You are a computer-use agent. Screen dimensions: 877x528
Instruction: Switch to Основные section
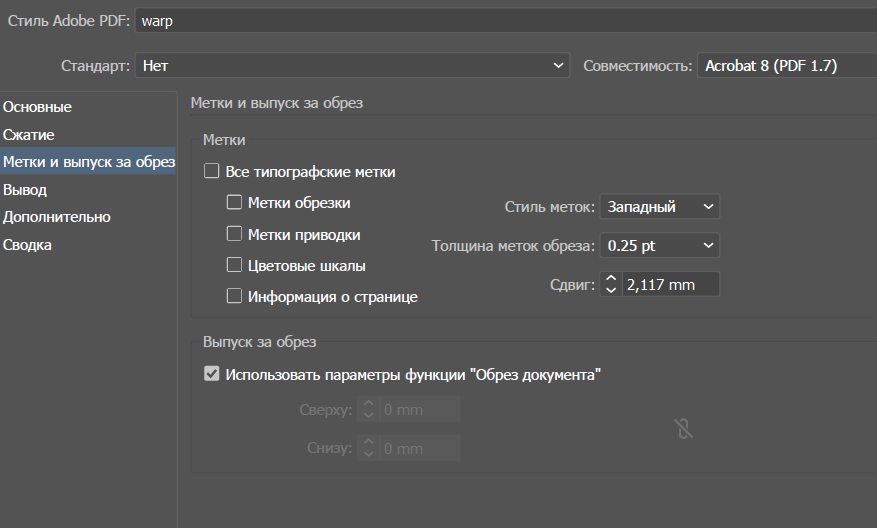[38, 107]
